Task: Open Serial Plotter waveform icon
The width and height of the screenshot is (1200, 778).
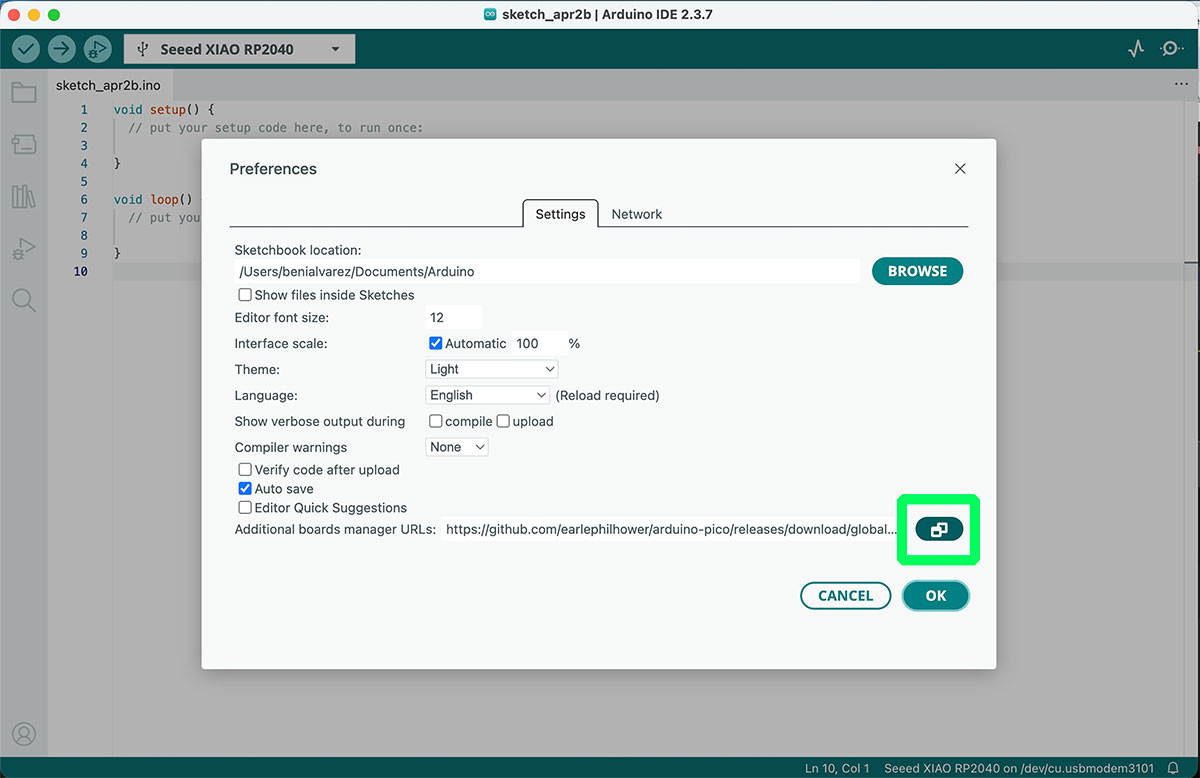Action: coord(1135,48)
